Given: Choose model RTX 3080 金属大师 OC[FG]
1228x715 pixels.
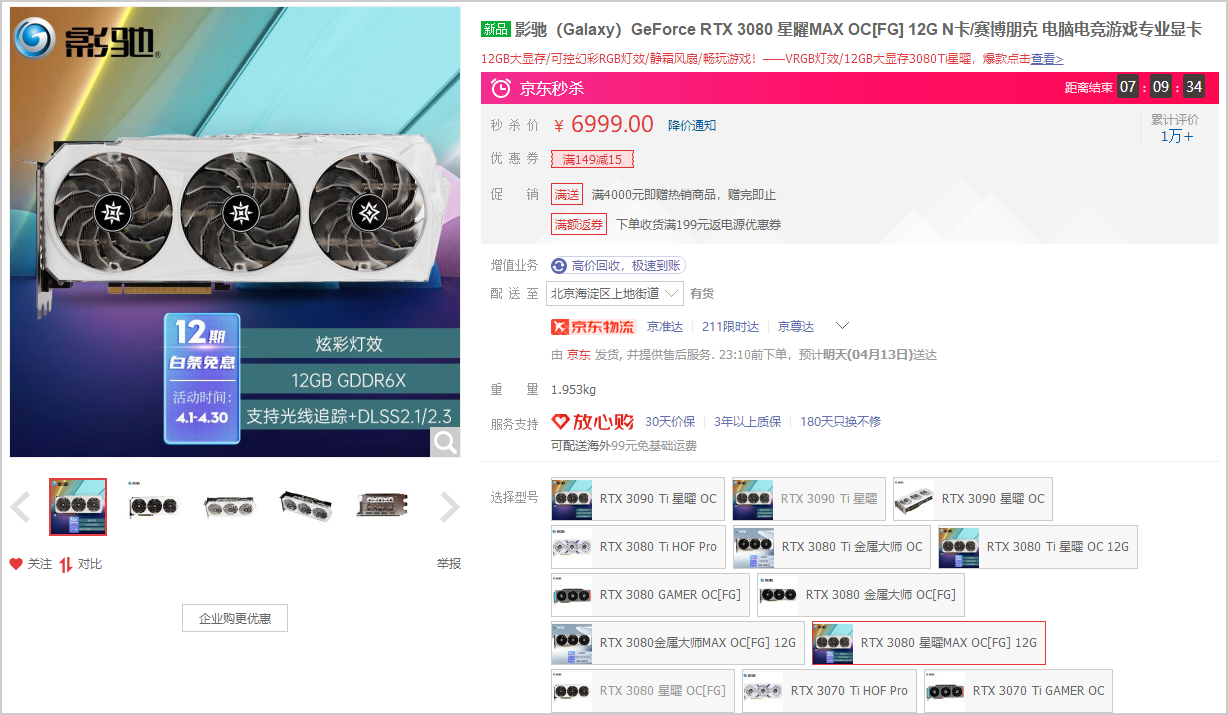Looking at the screenshot, I should [x=861, y=595].
